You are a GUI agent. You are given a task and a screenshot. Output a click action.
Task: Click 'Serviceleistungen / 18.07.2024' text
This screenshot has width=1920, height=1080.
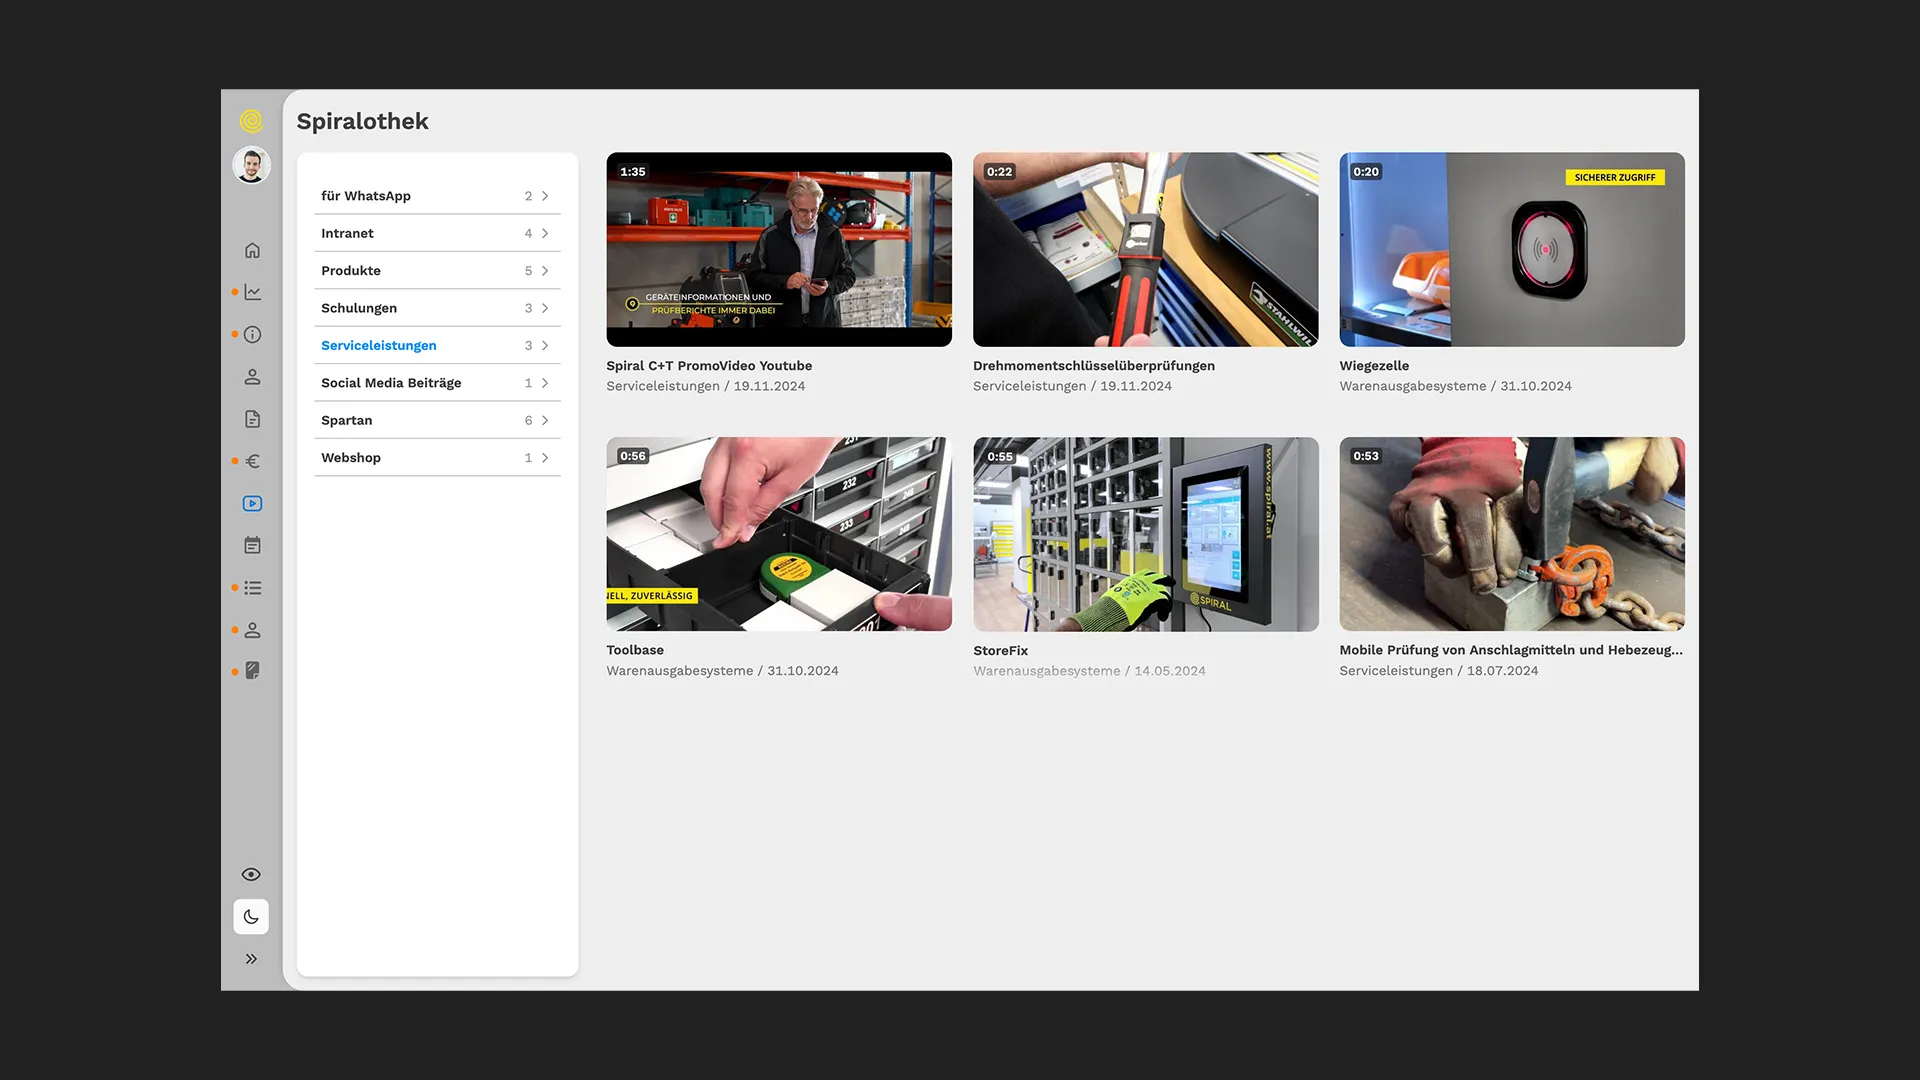(1439, 671)
